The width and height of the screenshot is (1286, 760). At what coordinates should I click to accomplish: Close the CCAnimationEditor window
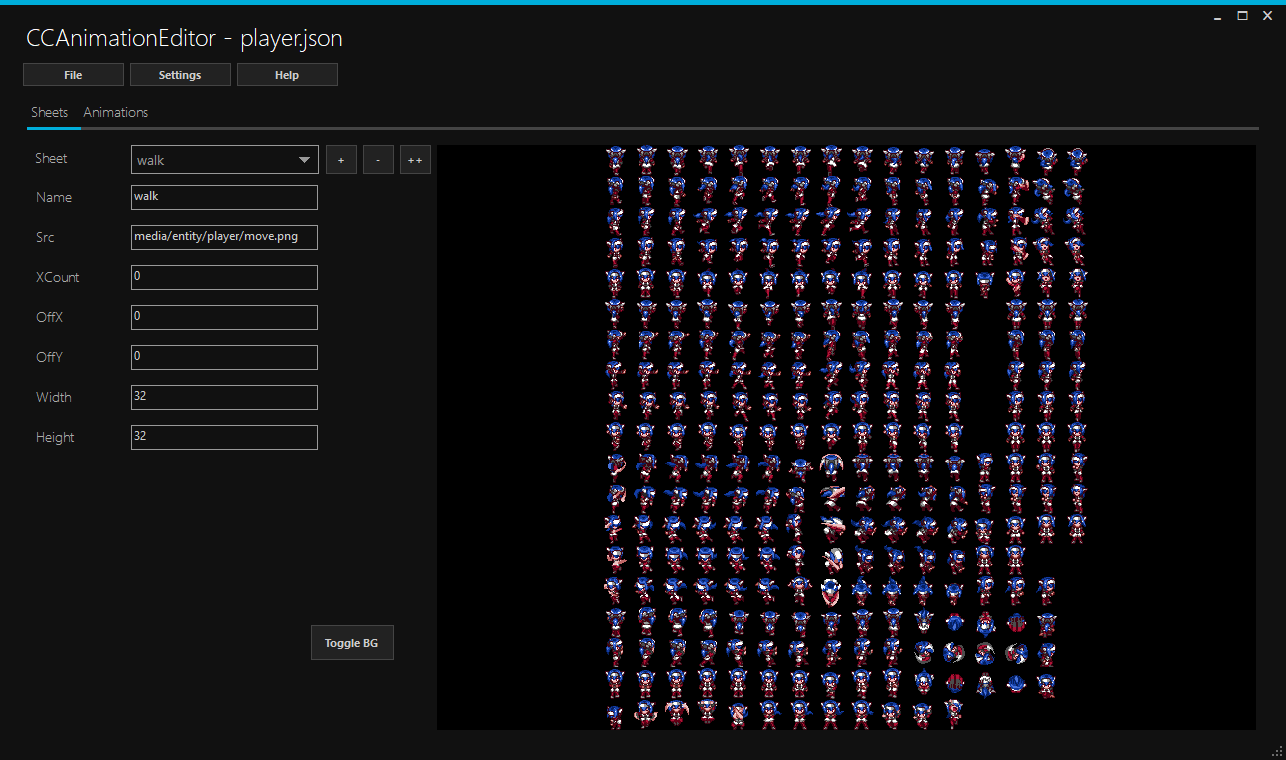[1268, 16]
